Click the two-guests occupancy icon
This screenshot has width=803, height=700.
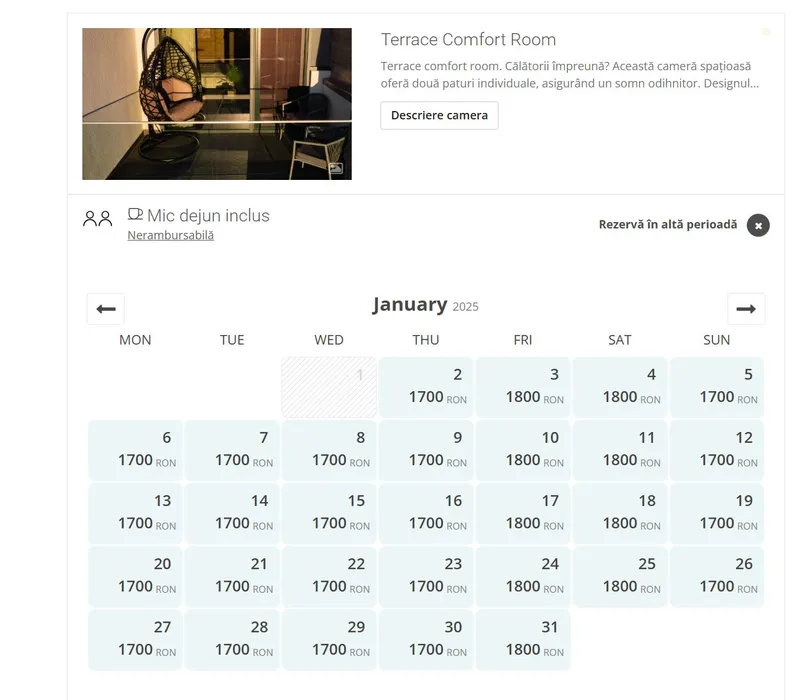(x=97, y=218)
